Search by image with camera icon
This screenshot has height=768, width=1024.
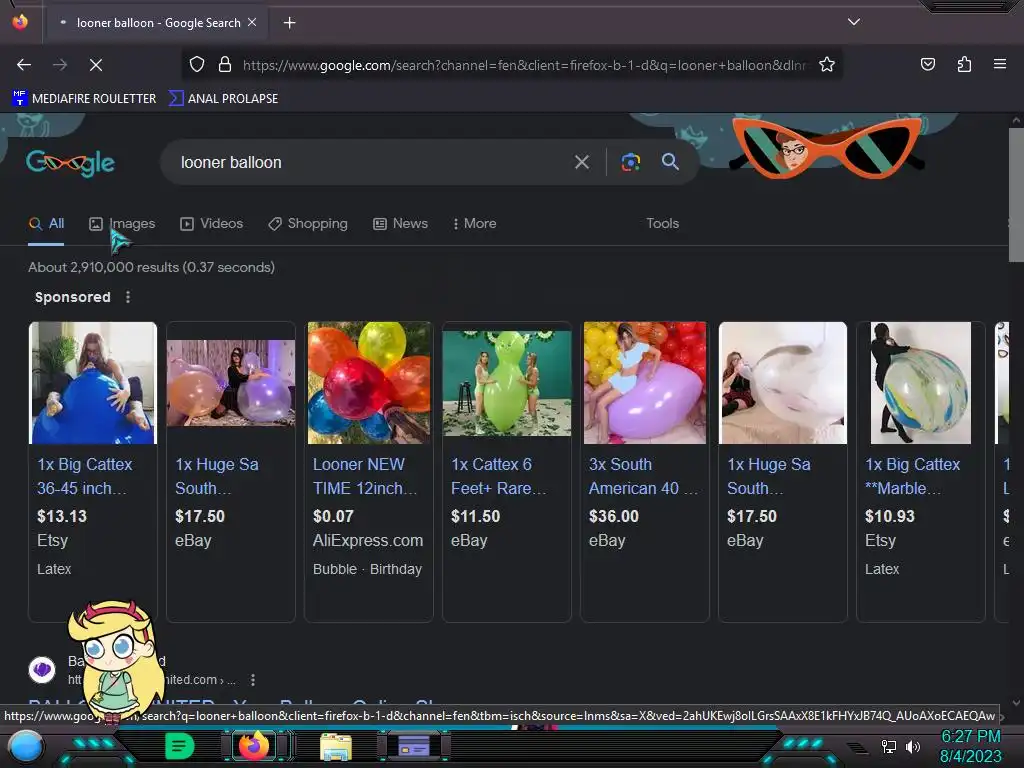[x=630, y=162]
